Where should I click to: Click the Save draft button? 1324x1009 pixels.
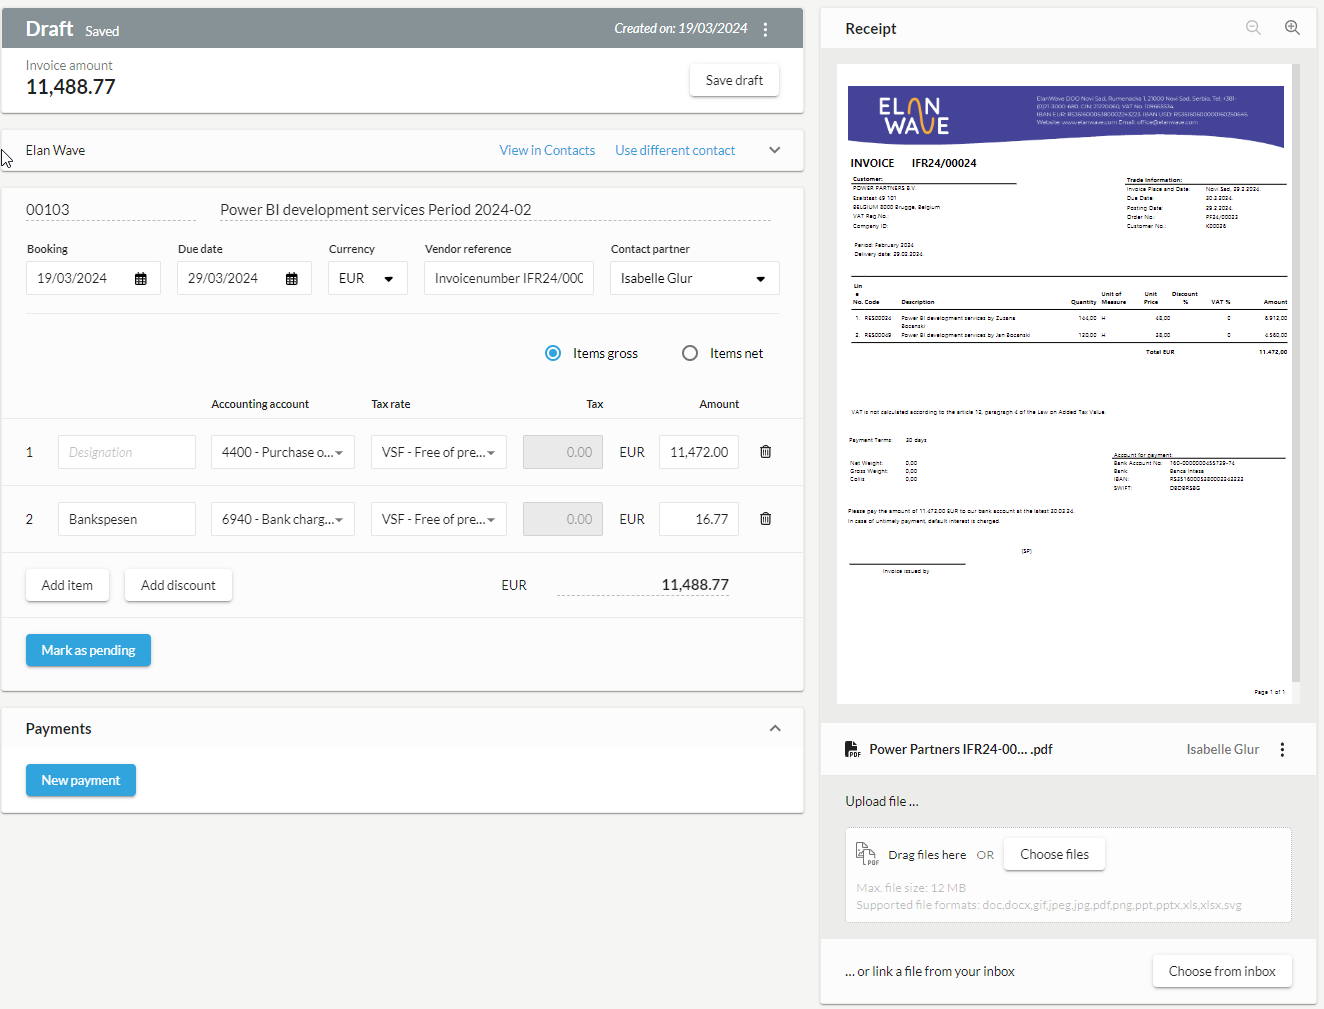click(734, 80)
